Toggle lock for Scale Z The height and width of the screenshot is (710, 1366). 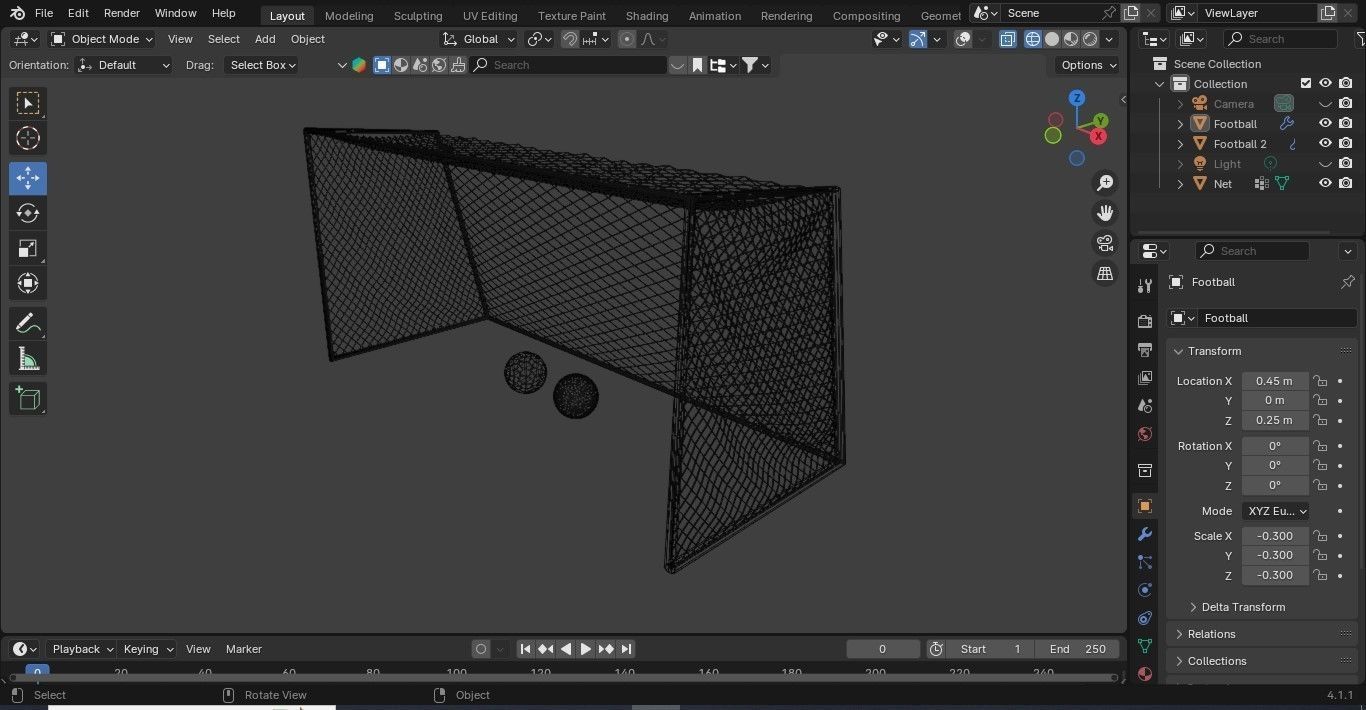1320,575
